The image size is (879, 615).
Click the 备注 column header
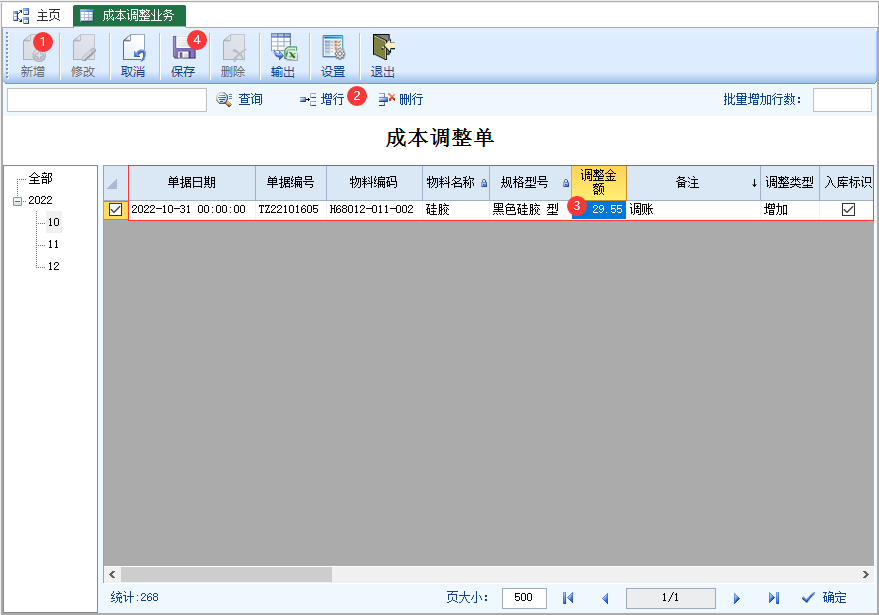point(693,183)
